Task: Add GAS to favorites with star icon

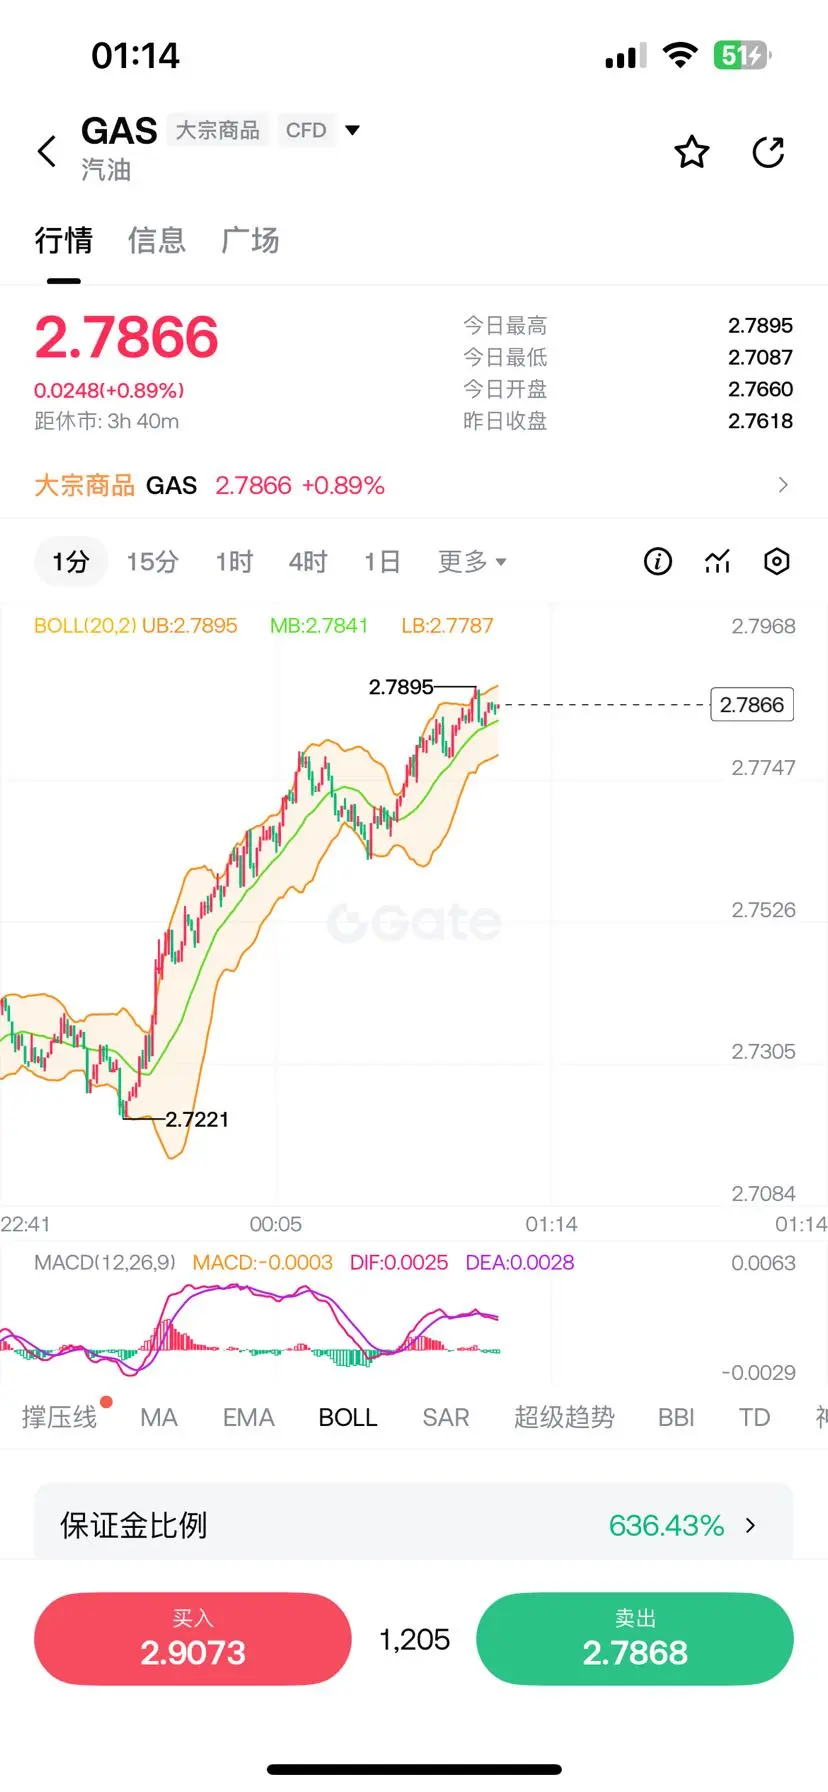Action: 691,152
